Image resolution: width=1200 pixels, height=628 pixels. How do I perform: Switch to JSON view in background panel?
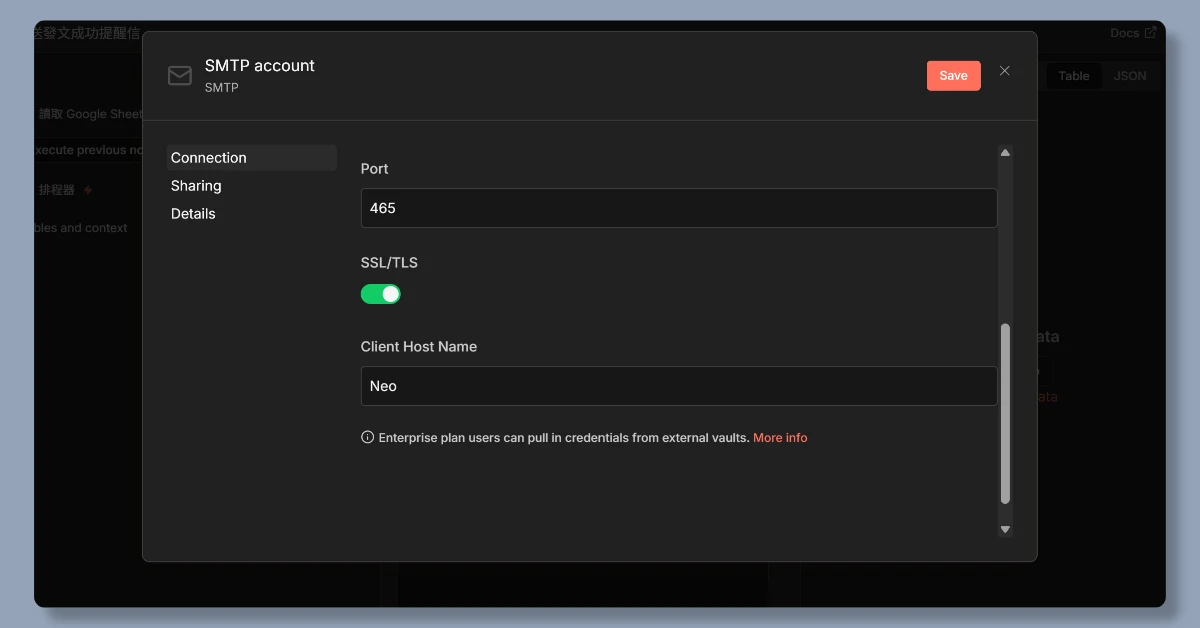click(x=1130, y=76)
